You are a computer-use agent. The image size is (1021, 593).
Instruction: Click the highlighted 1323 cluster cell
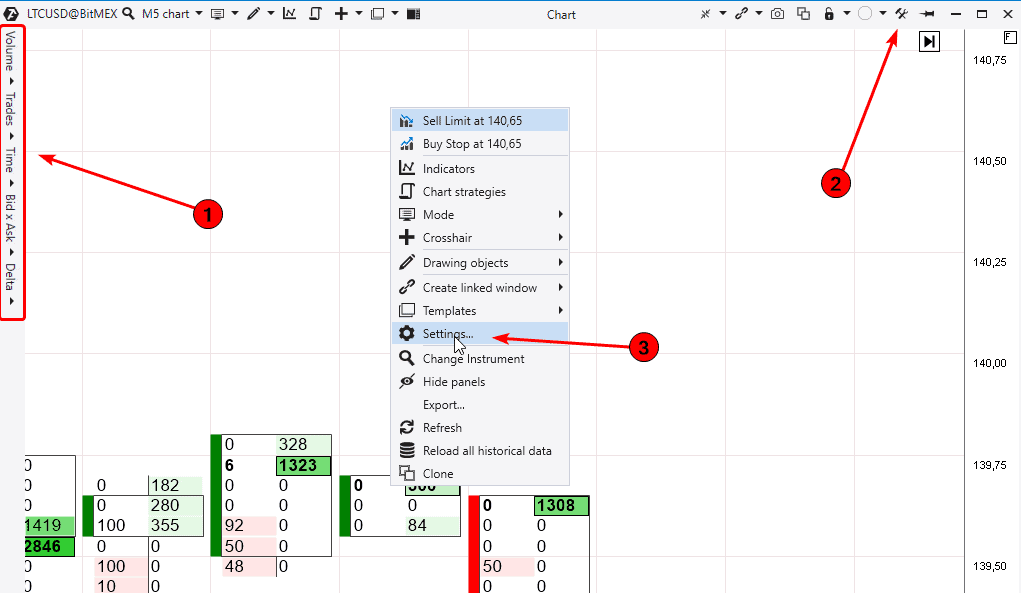(x=303, y=465)
